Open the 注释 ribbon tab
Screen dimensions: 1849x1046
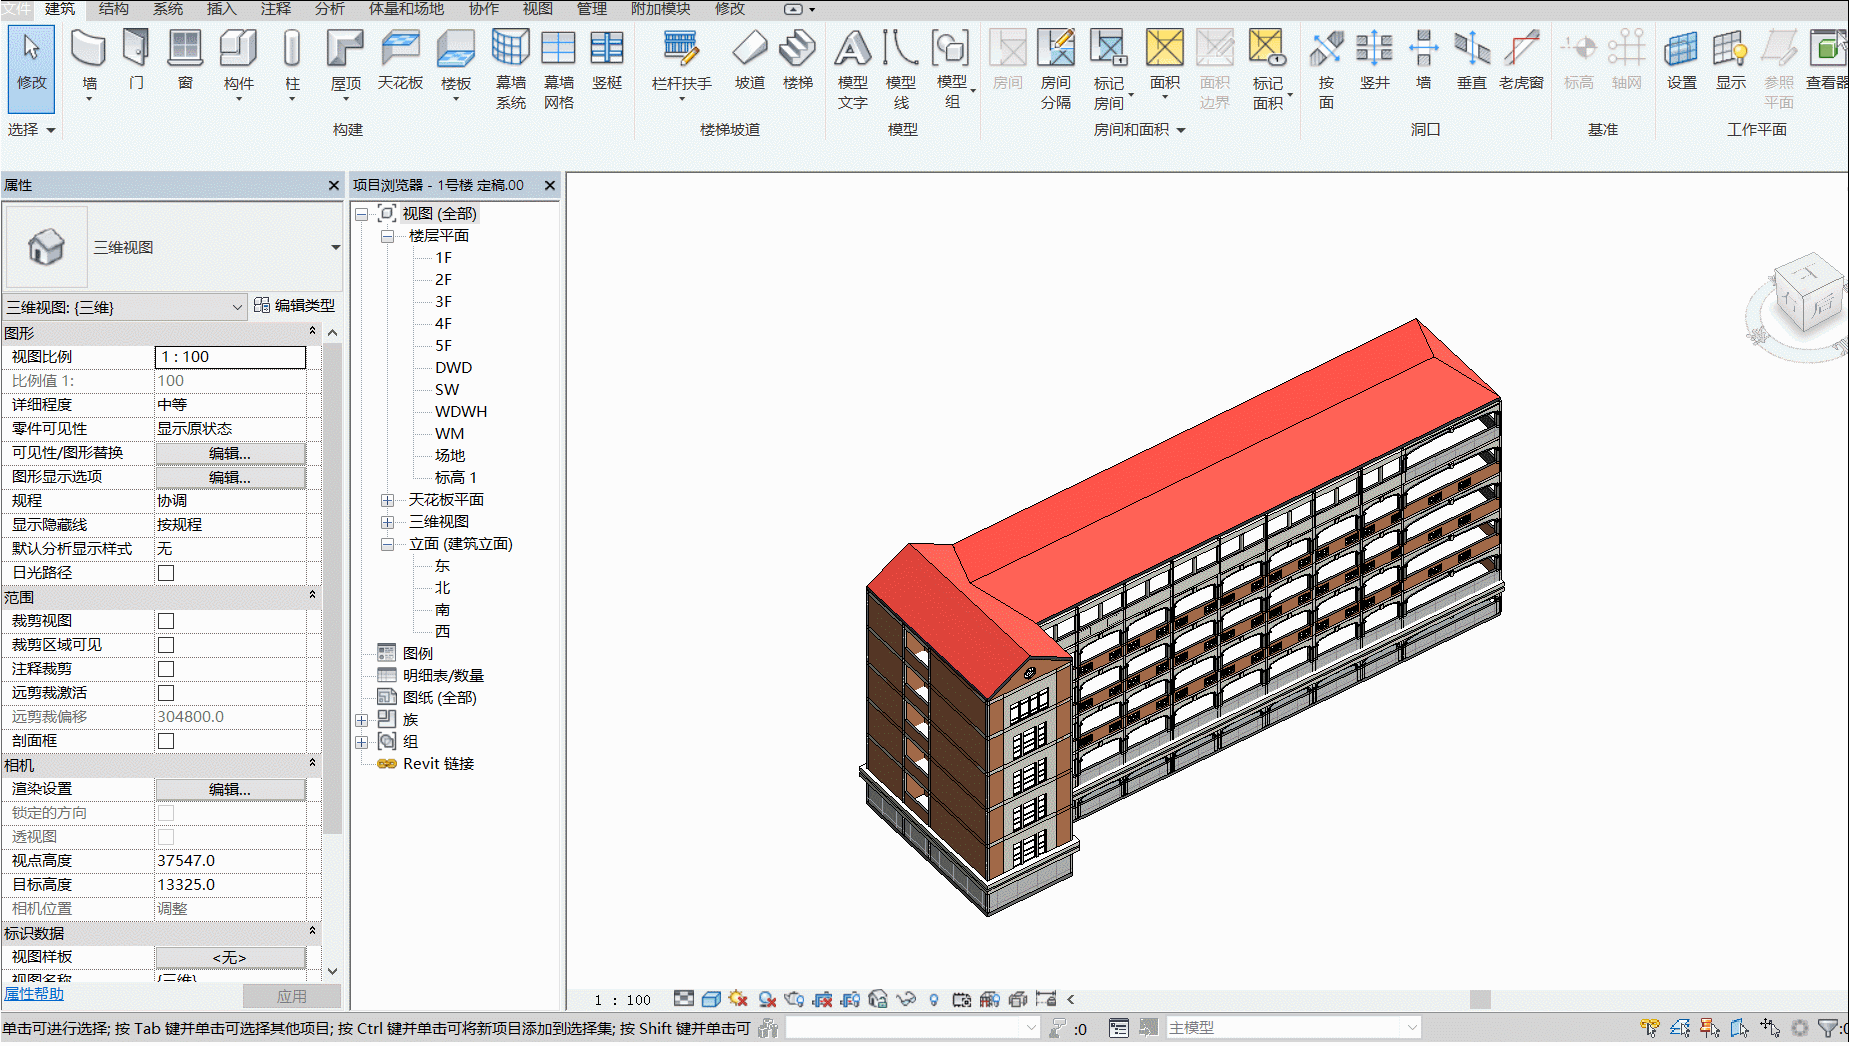[275, 9]
